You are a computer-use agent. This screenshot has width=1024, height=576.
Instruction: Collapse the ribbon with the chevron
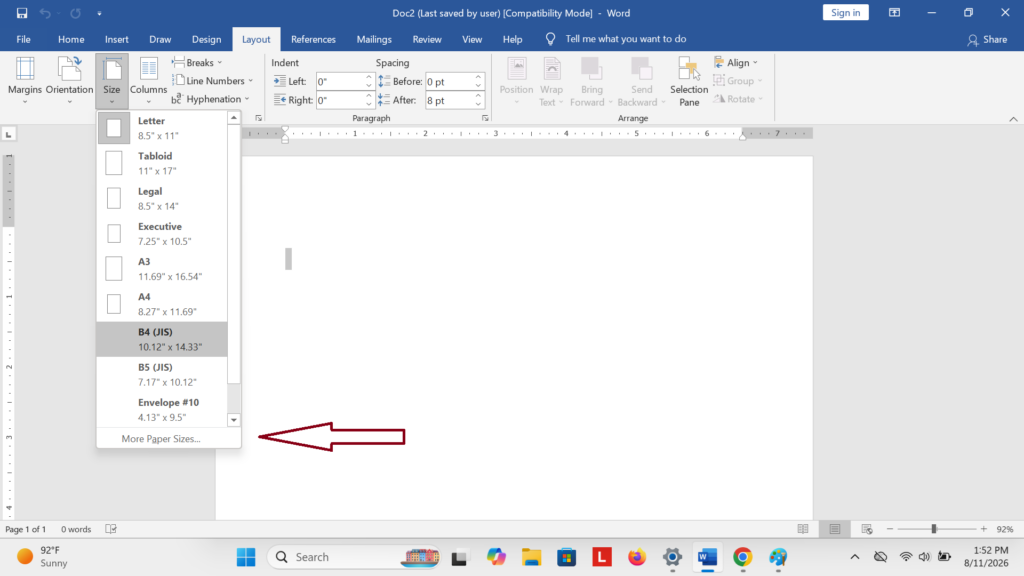pyautogui.click(x=1014, y=119)
